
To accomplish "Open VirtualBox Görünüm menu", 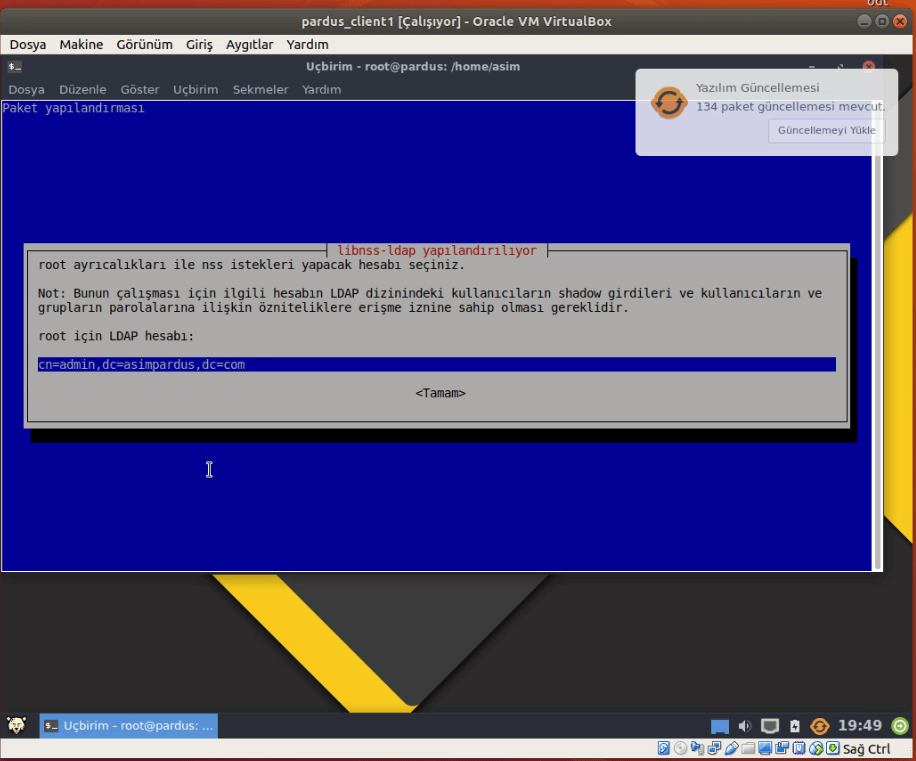I will click(x=144, y=44).
